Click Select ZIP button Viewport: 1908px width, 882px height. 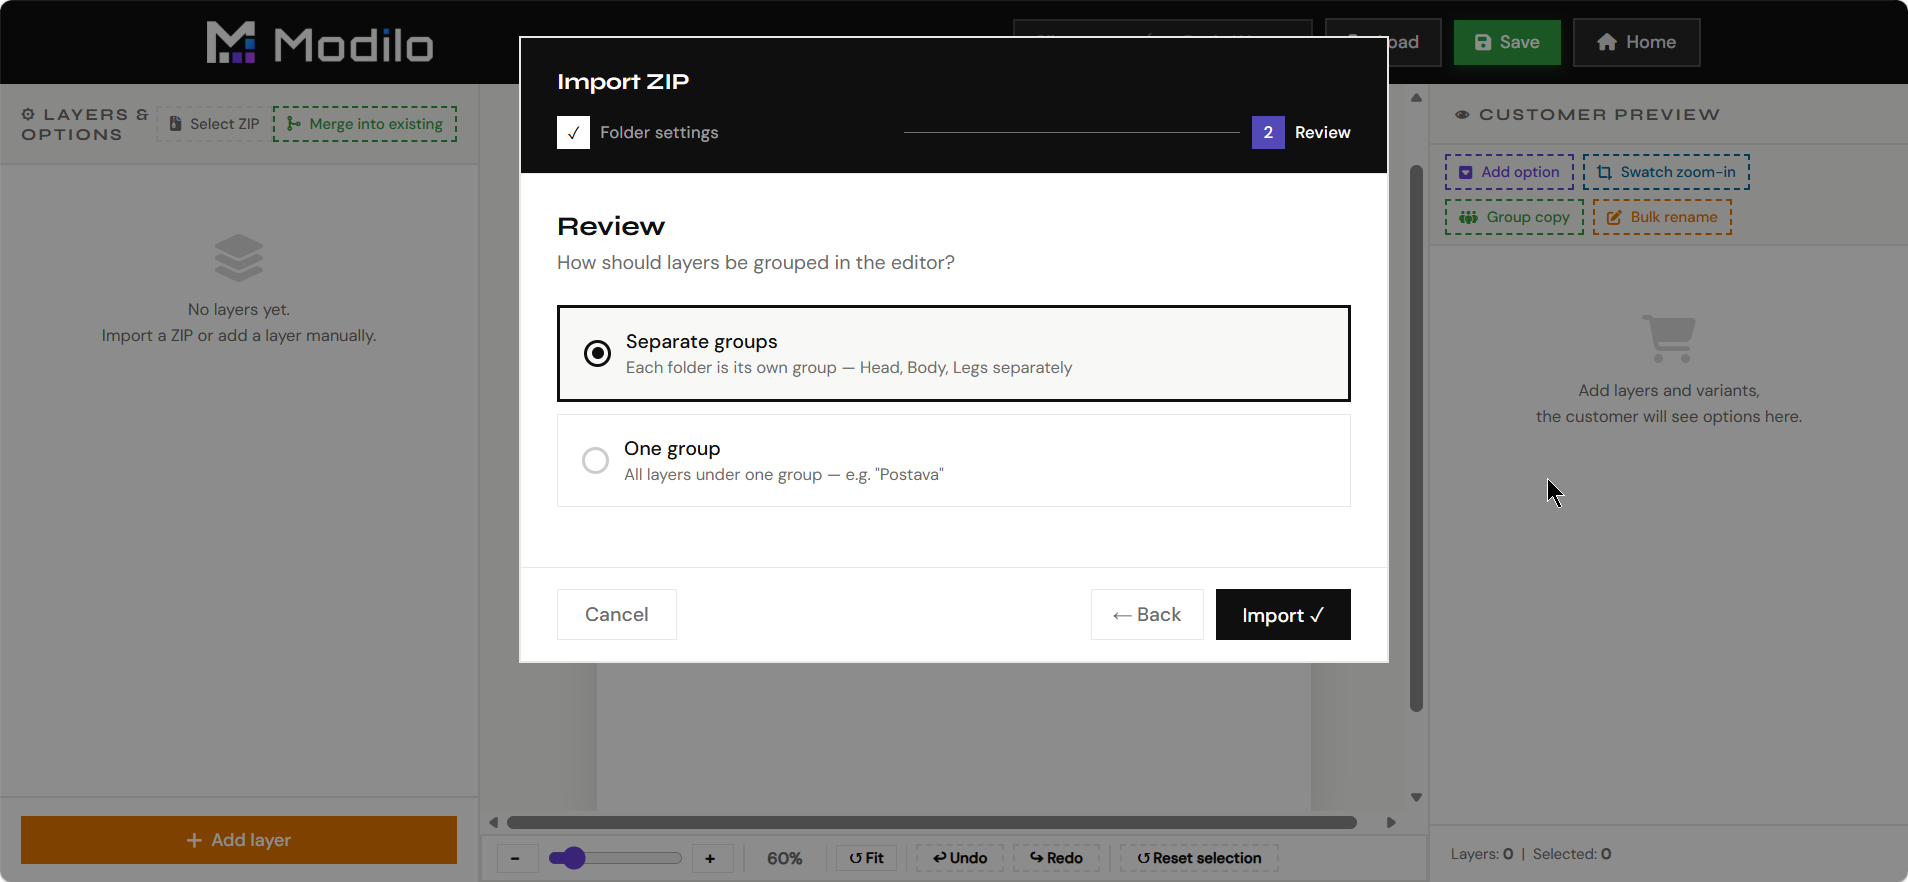[214, 124]
